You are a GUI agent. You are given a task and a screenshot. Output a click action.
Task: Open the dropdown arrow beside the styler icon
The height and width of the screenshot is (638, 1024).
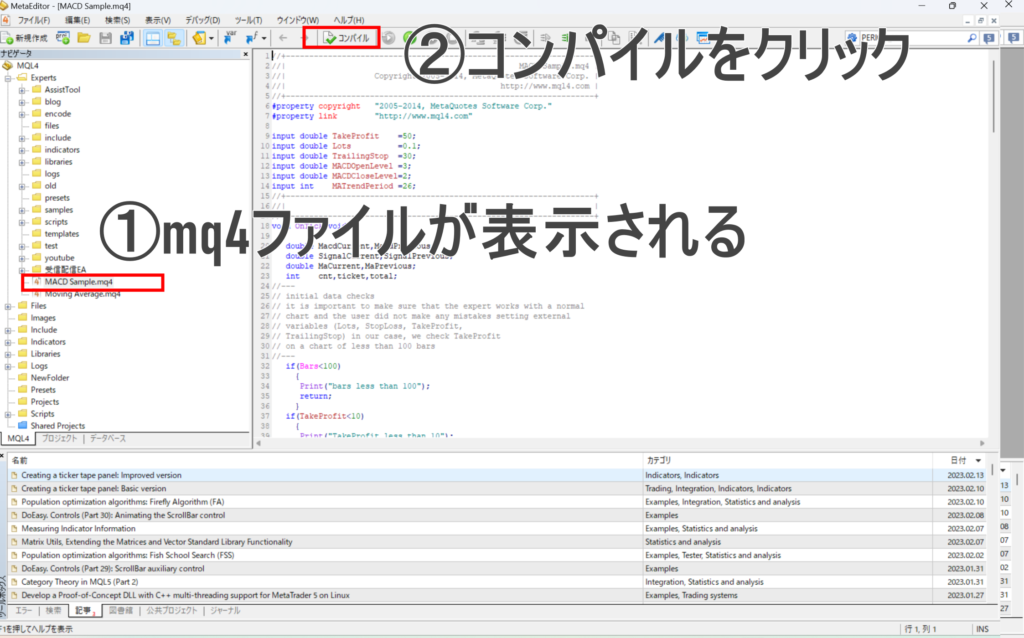(x=211, y=39)
